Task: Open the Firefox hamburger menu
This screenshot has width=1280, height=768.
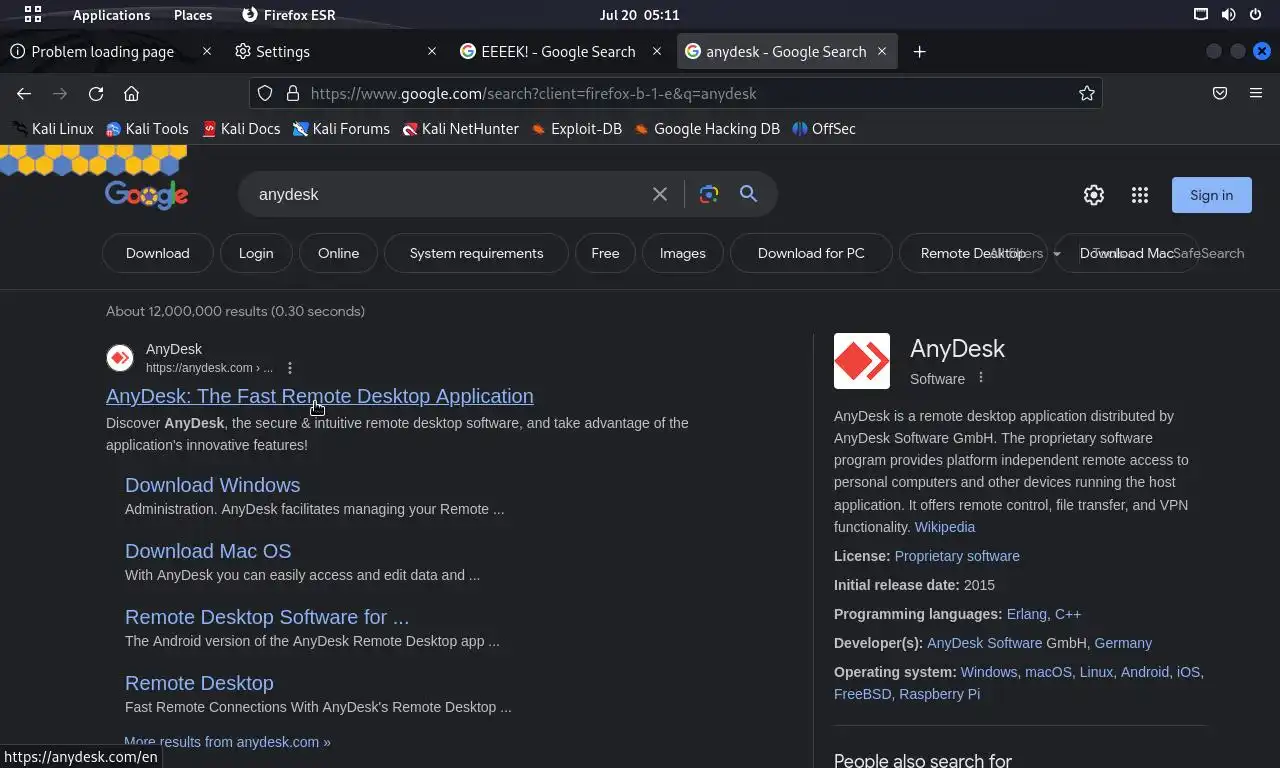Action: (x=1256, y=93)
